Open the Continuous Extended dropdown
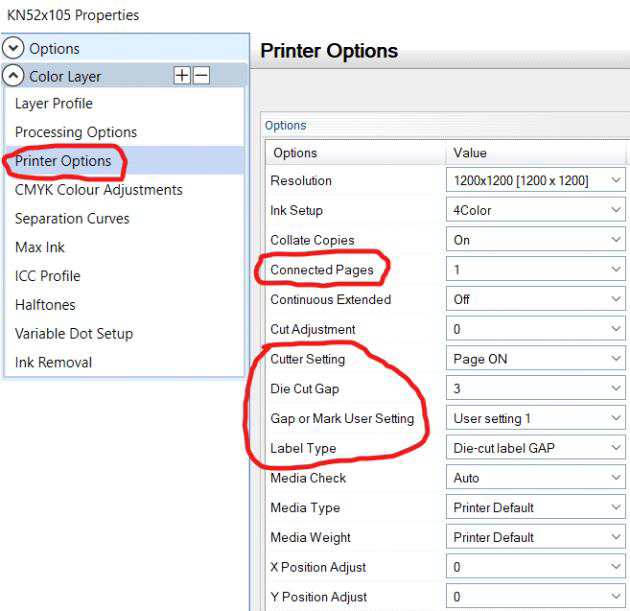The height and width of the screenshot is (611, 630). (536, 299)
